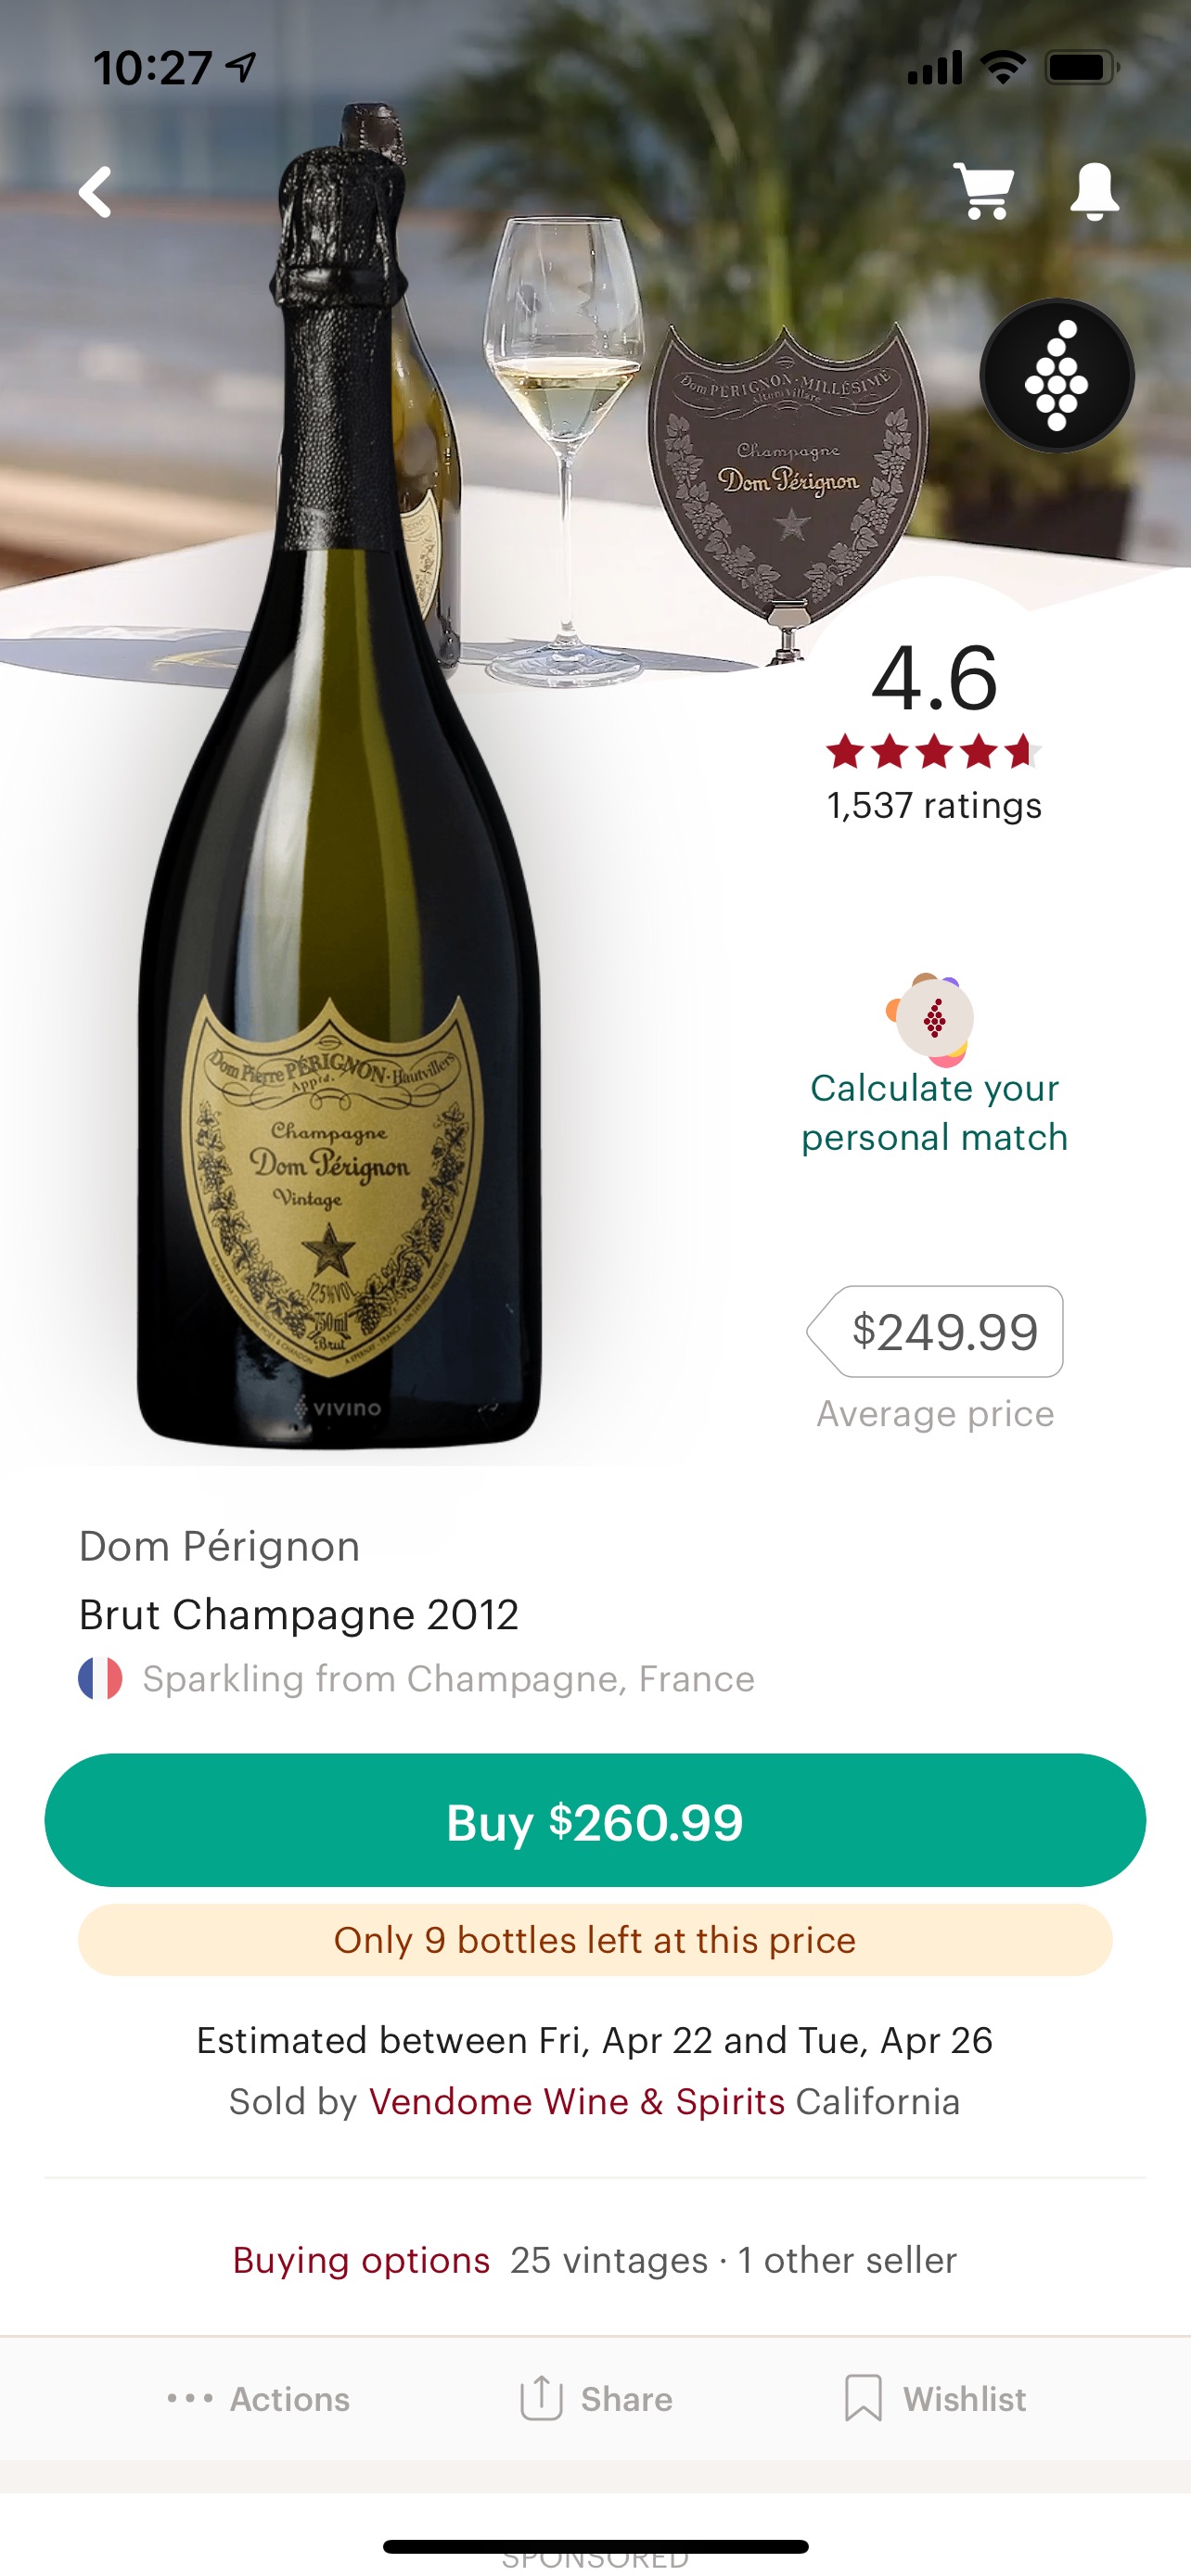The image size is (1191, 2576).
Task: Open the Vendome Wine & Spirits link
Action: pyautogui.click(x=576, y=2101)
